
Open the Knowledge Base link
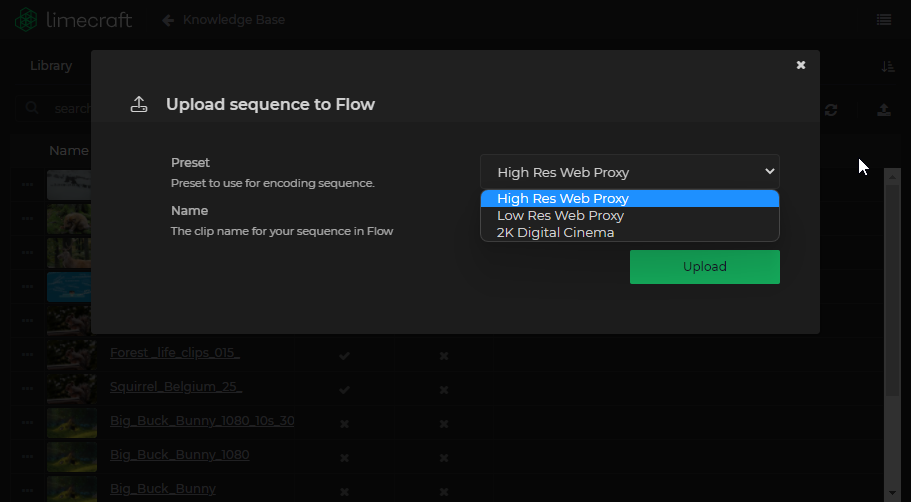[234, 20]
